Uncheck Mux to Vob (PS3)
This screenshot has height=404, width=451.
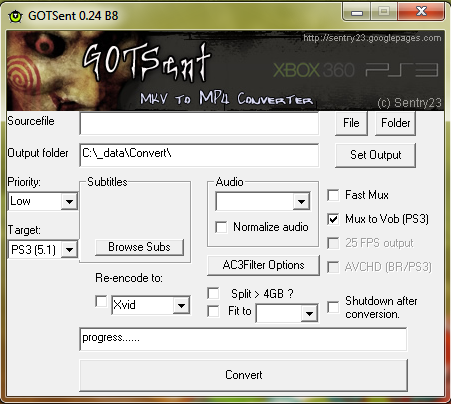tap(333, 219)
